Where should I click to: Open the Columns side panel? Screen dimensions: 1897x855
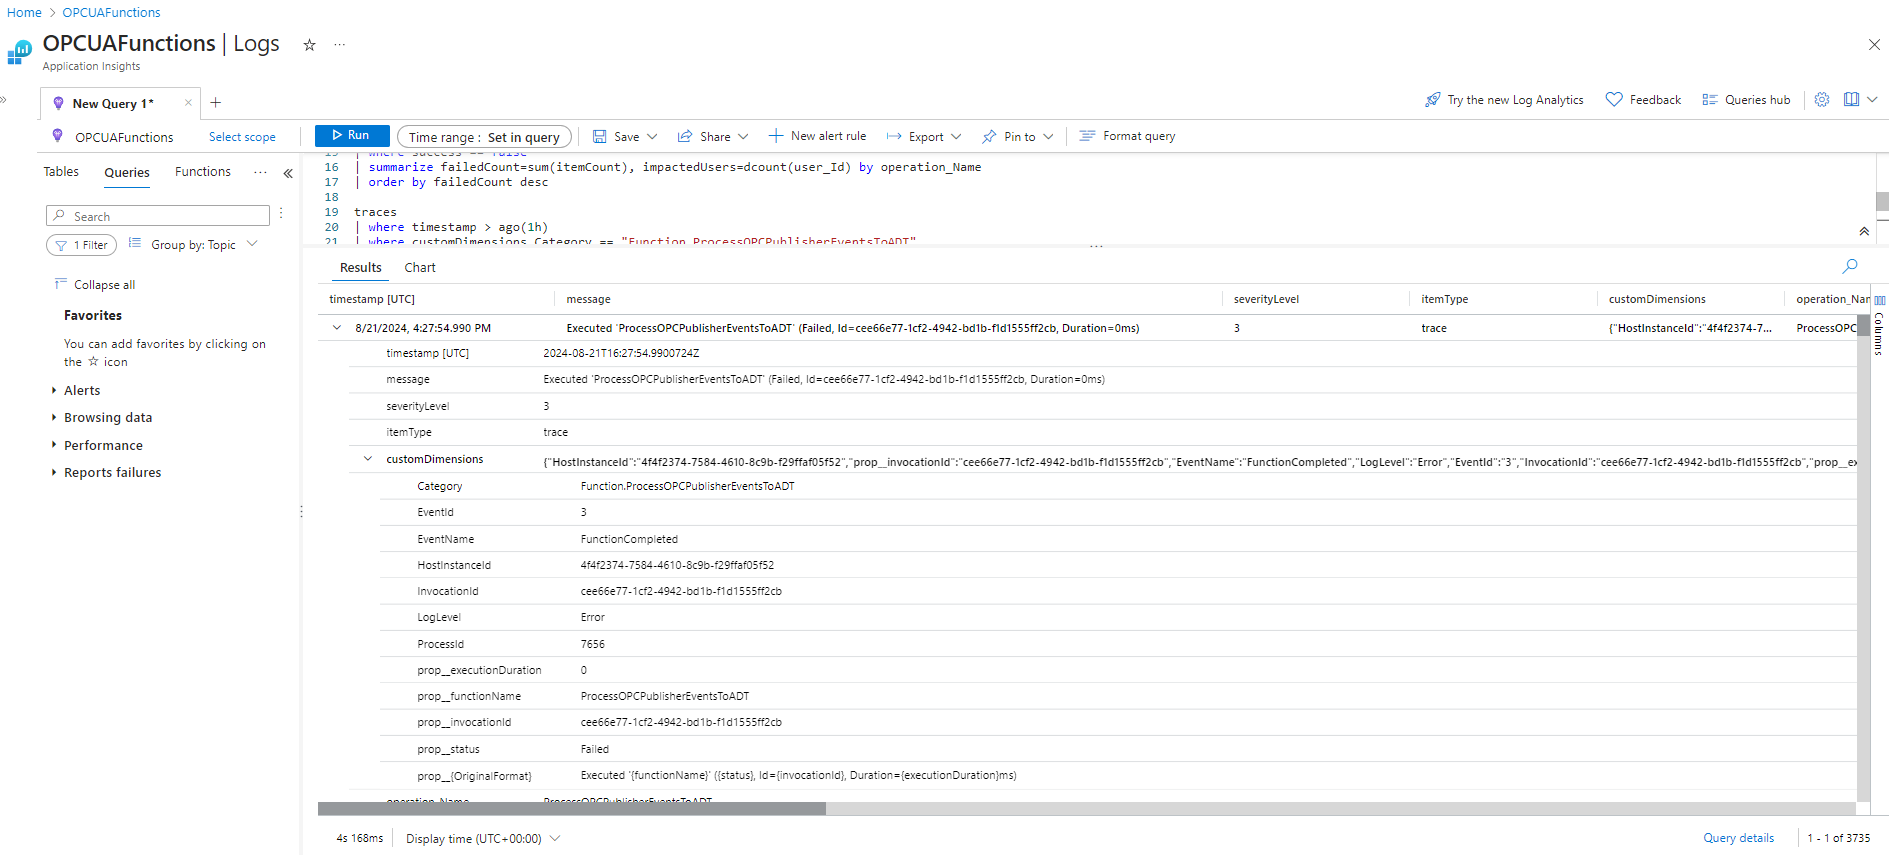point(1880,327)
